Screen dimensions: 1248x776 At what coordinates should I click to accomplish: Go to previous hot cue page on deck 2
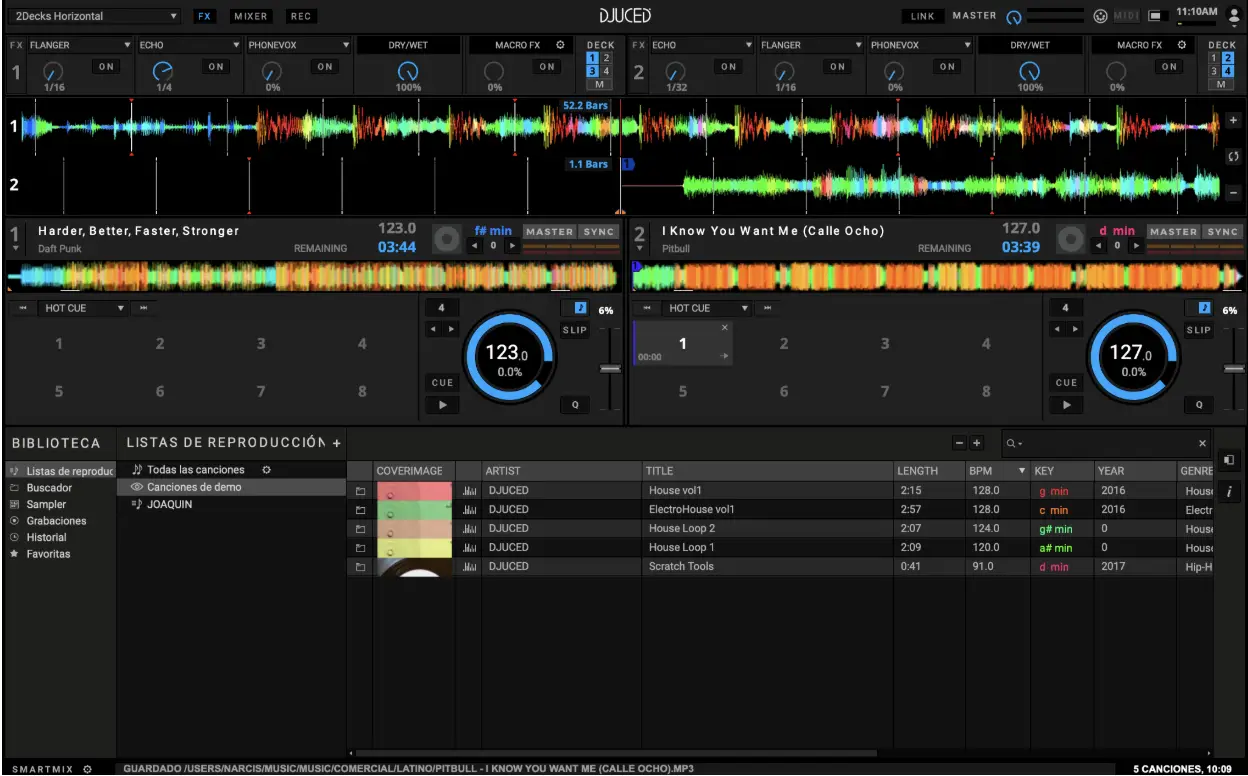pos(647,308)
